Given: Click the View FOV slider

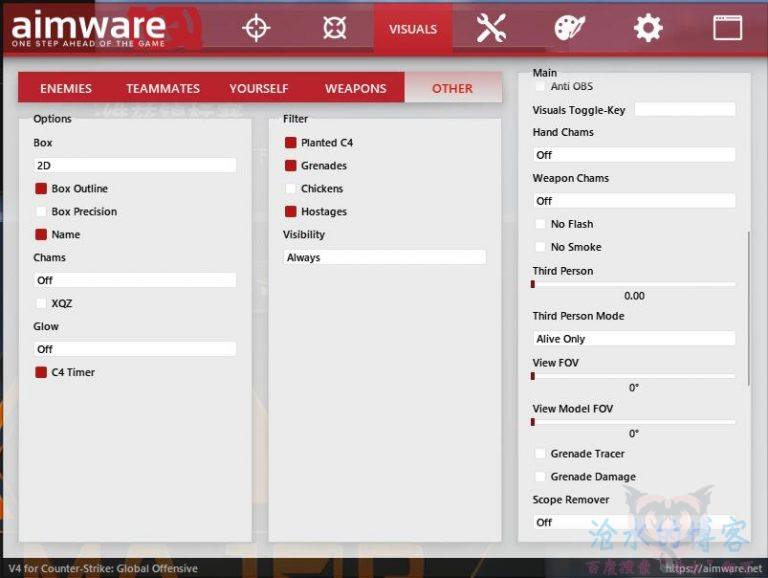Looking at the screenshot, I should pyautogui.click(x=633, y=377).
